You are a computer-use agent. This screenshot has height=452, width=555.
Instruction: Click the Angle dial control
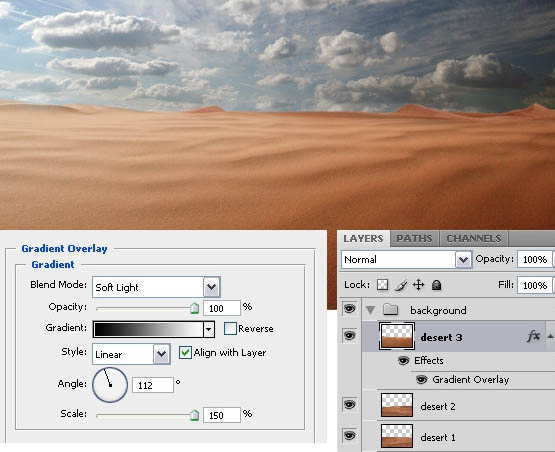[x=110, y=385]
